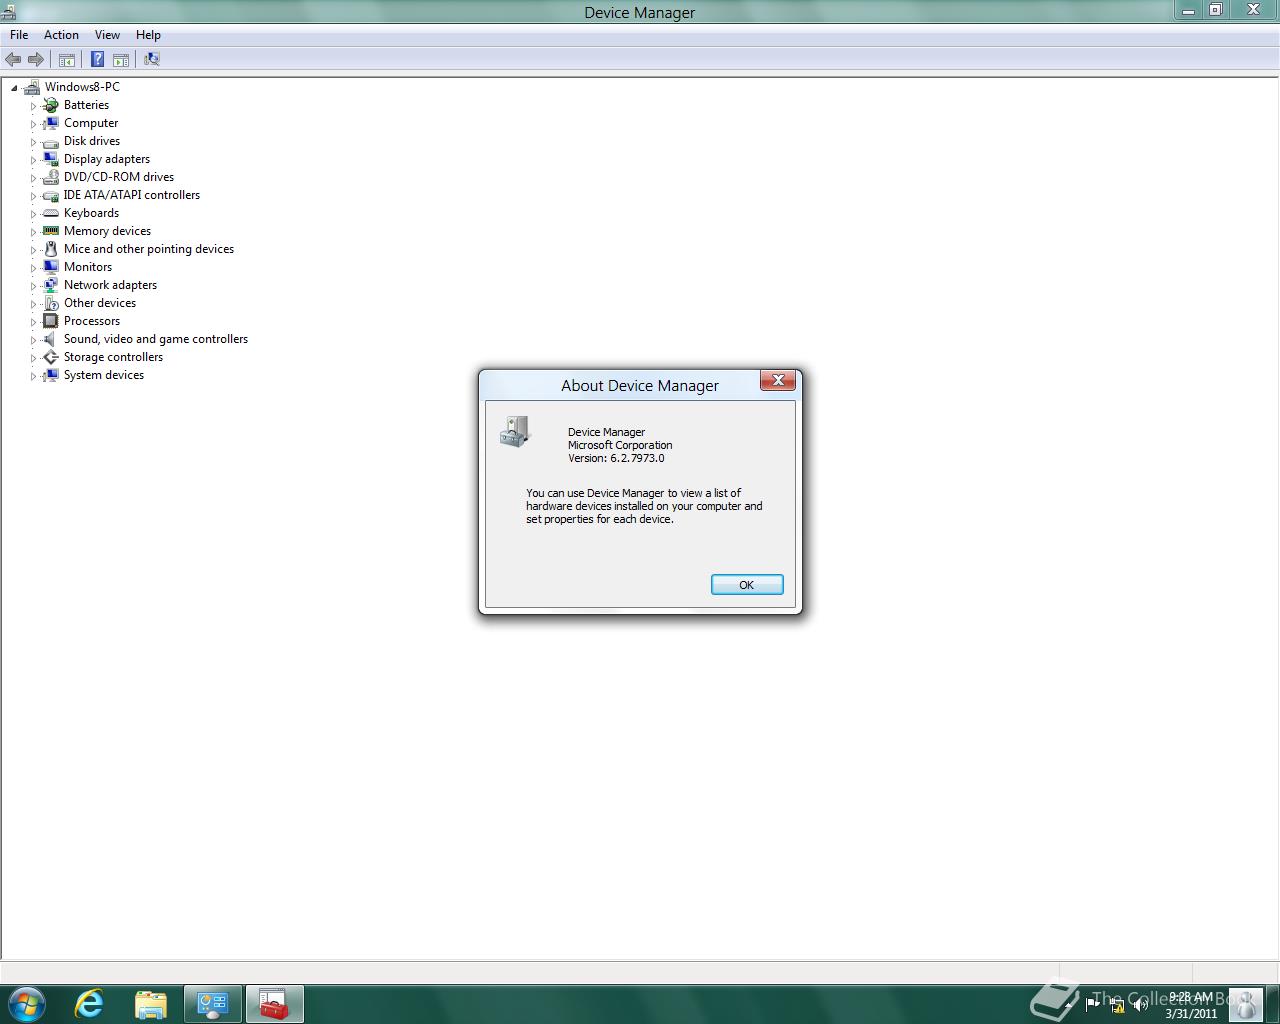Viewport: 1280px width, 1024px height.
Task: Toggle Show/Hide Console Tree toolbar icon
Action: point(67,60)
